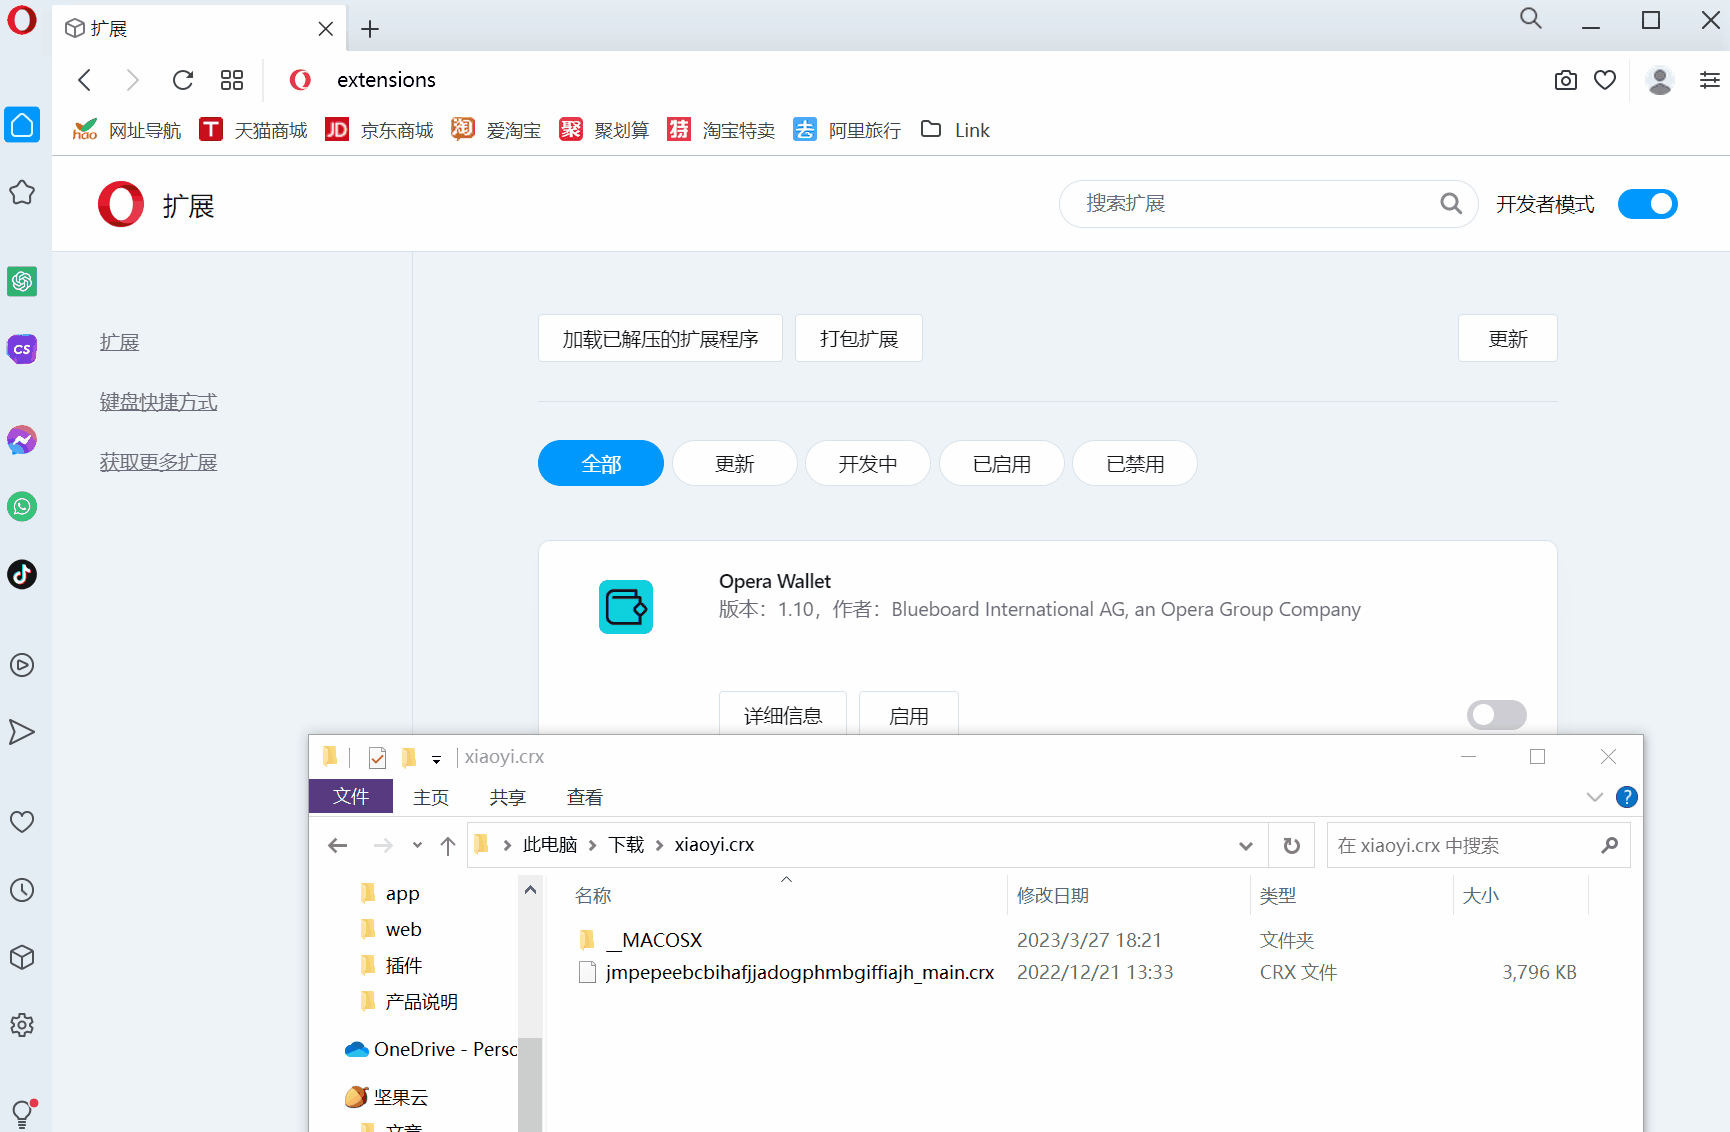Screen dimensions: 1730x1132
Task: Enable Opera Wallet with its toggle switch
Action: [x=1496, y=715]
